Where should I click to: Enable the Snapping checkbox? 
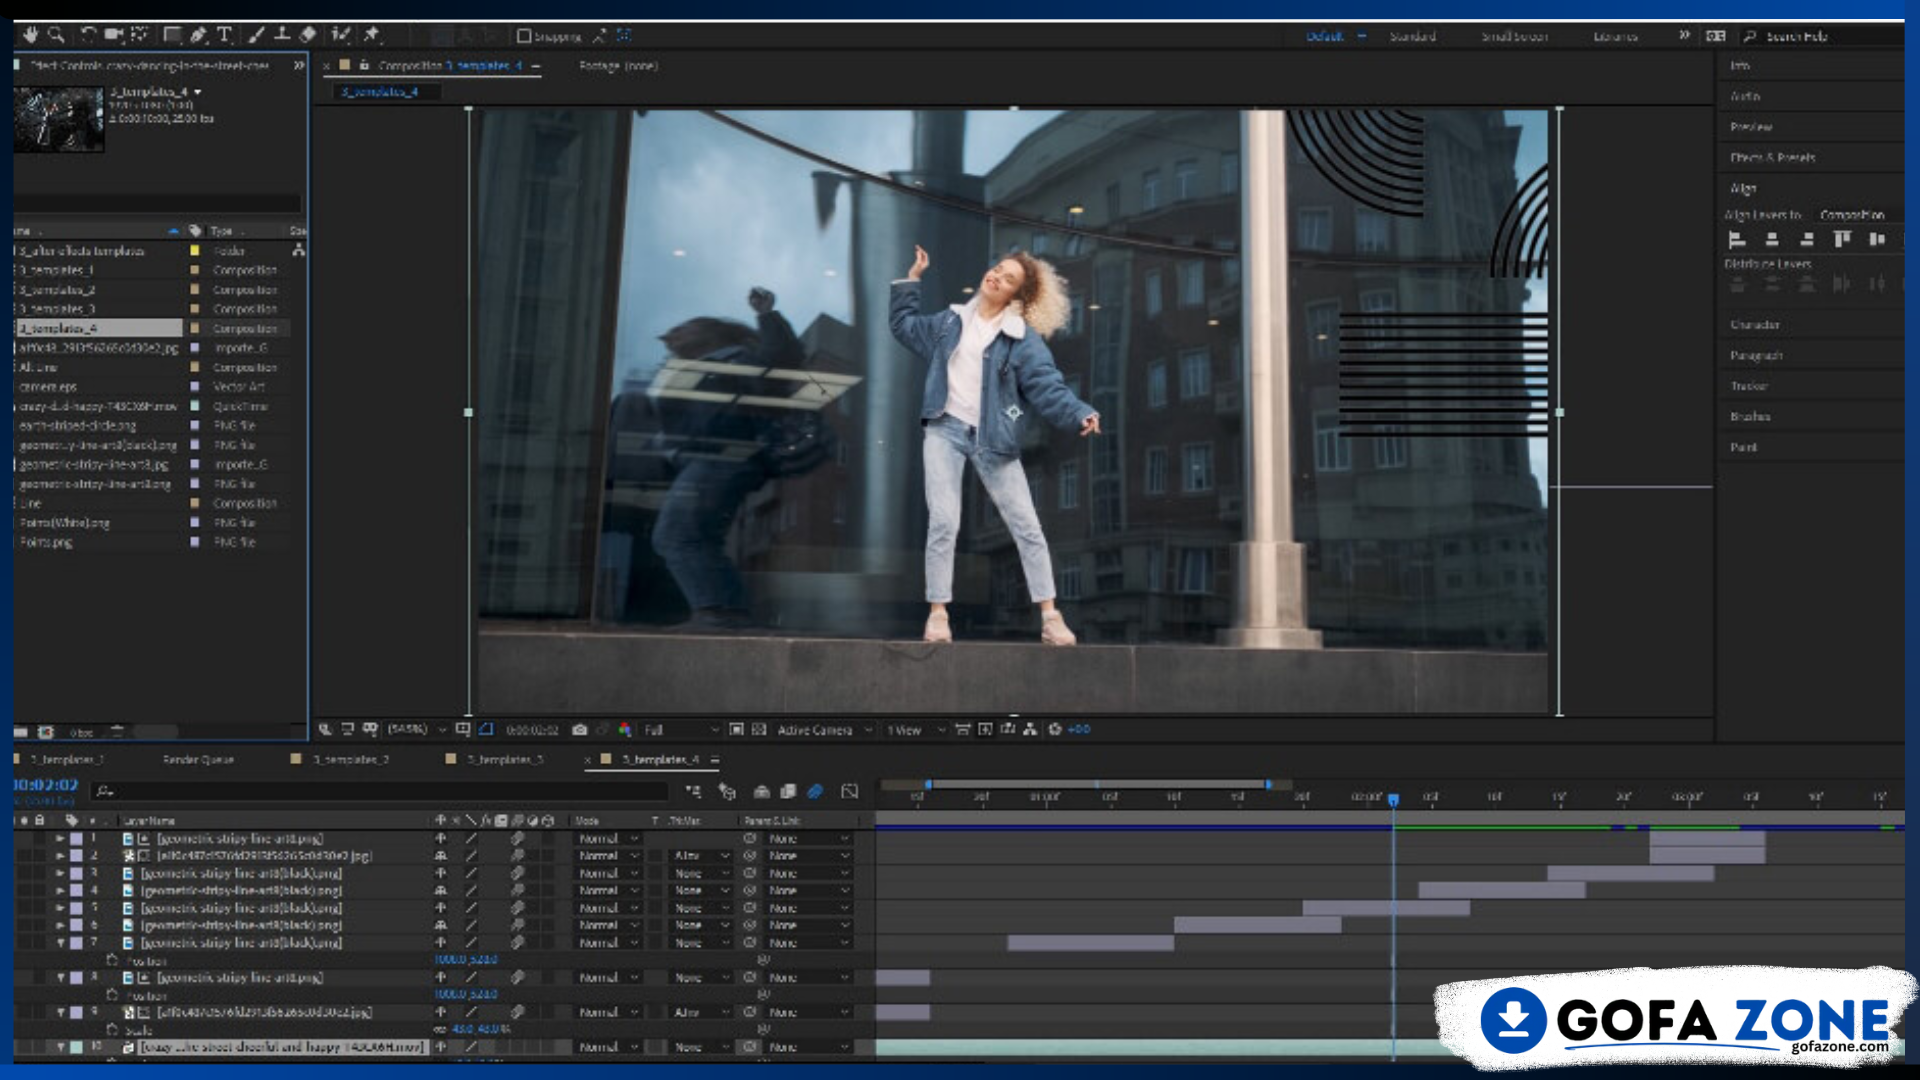[x=523, y=36]
